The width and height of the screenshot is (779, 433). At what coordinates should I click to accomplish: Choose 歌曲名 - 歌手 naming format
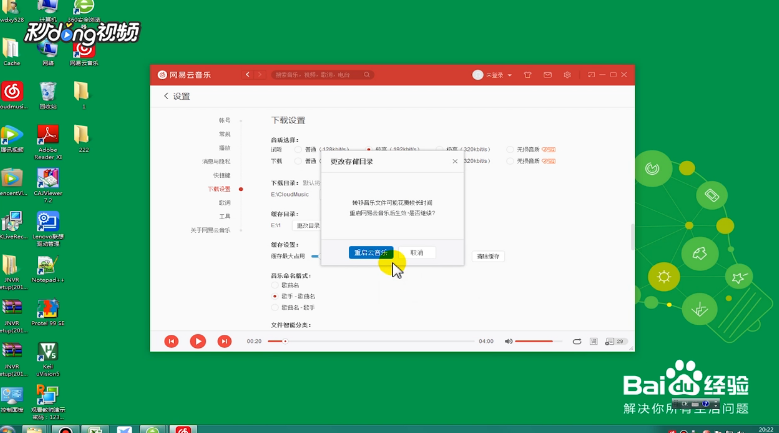pos(274,307)
